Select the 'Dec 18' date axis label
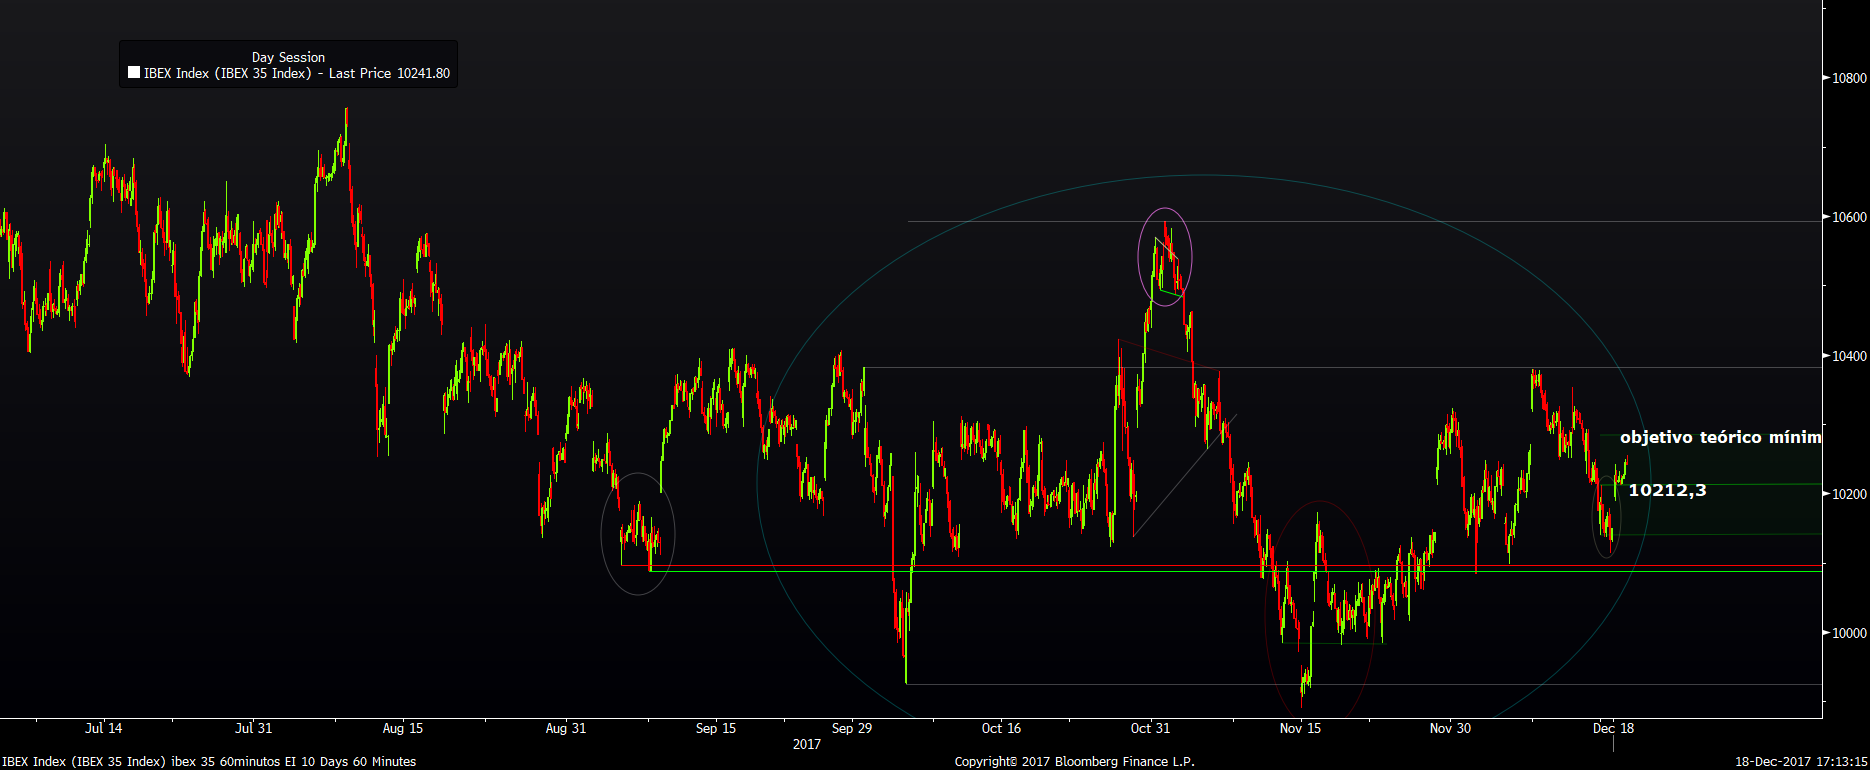This screenshot has height=770, width=1870. coord(1613,728)
